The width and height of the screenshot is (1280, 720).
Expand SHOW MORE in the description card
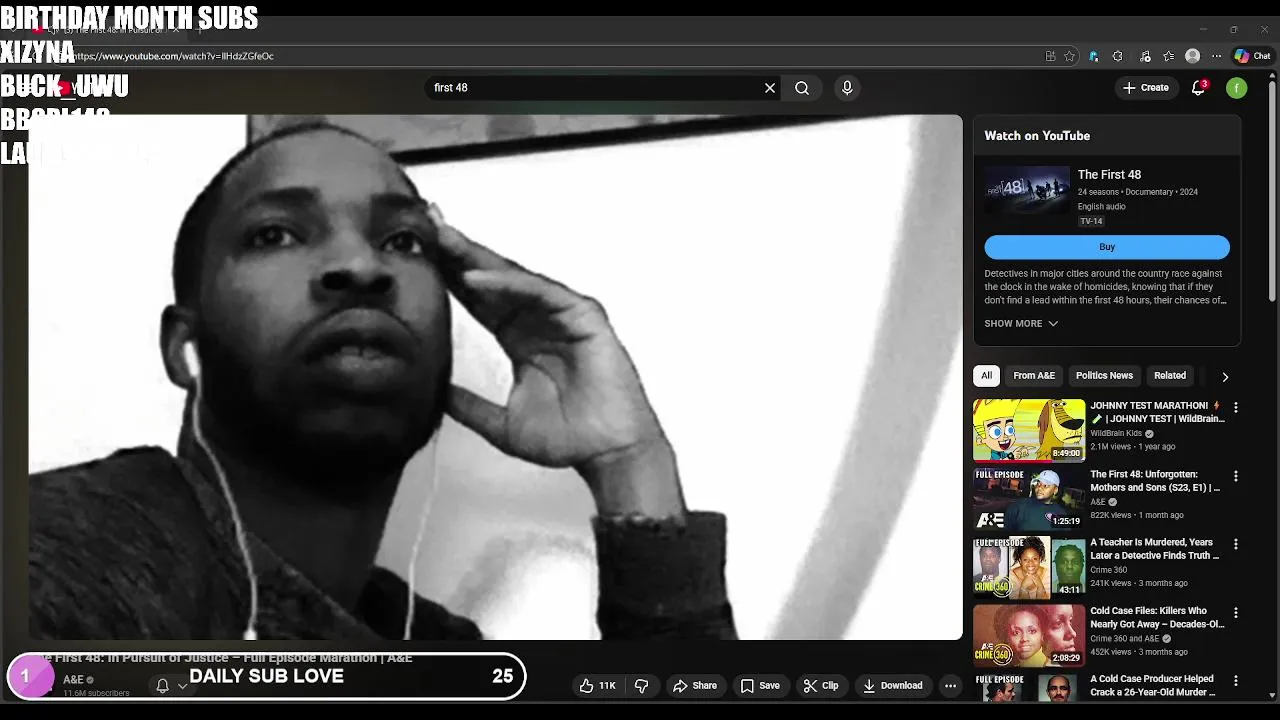[x=1021, y=323]
